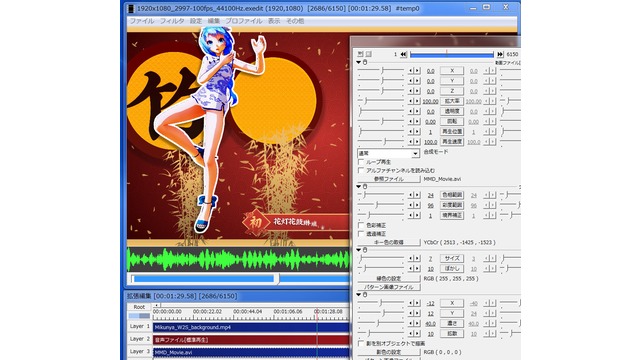Screen dimensions: 640x360
Task: Enable アルファチャンネルを読み込む checkbox
Action: pos(361,170)
